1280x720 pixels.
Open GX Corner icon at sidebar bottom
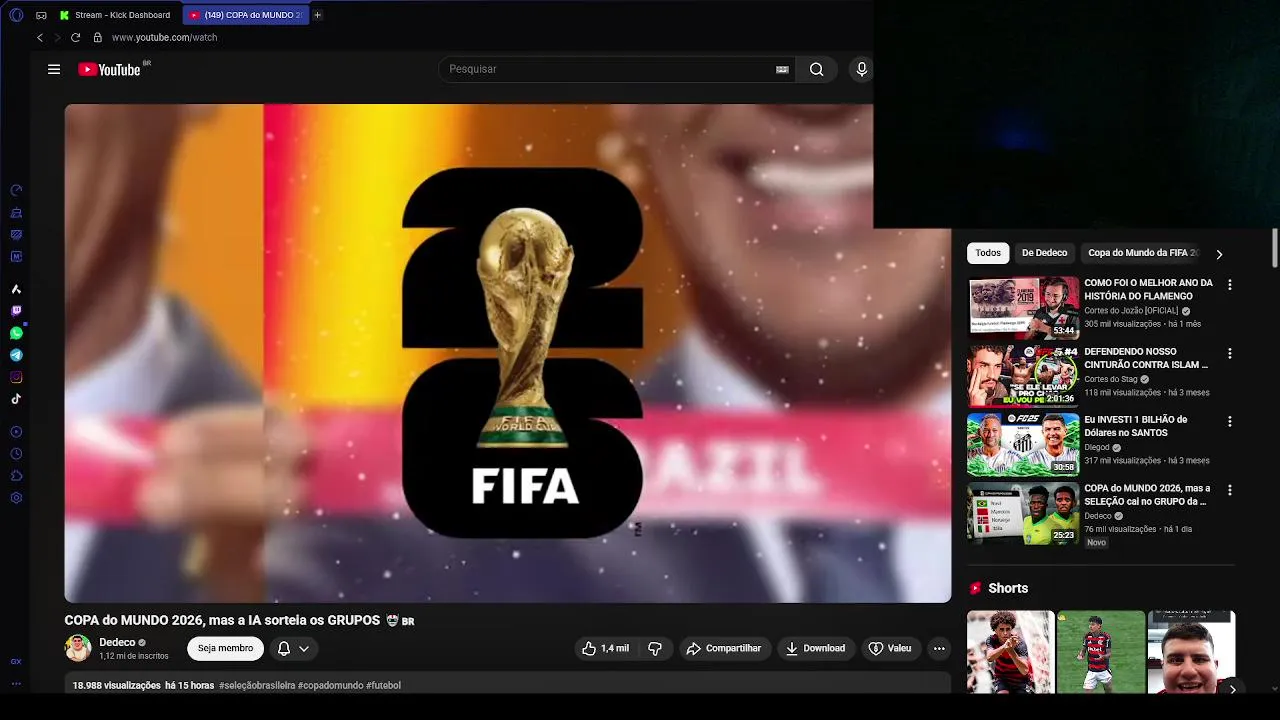coord(16,662)
